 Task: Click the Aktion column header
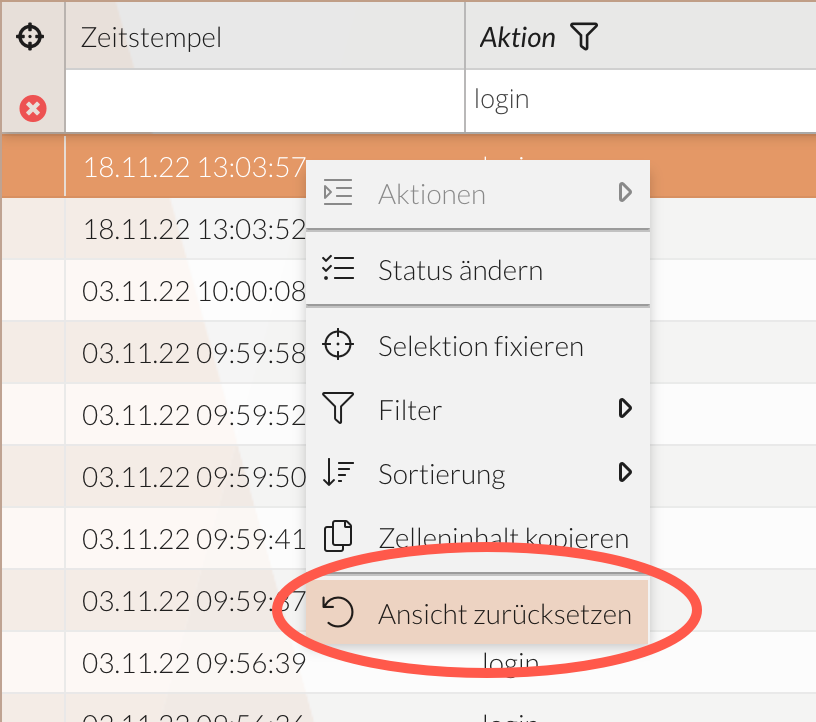coord(520,36)
